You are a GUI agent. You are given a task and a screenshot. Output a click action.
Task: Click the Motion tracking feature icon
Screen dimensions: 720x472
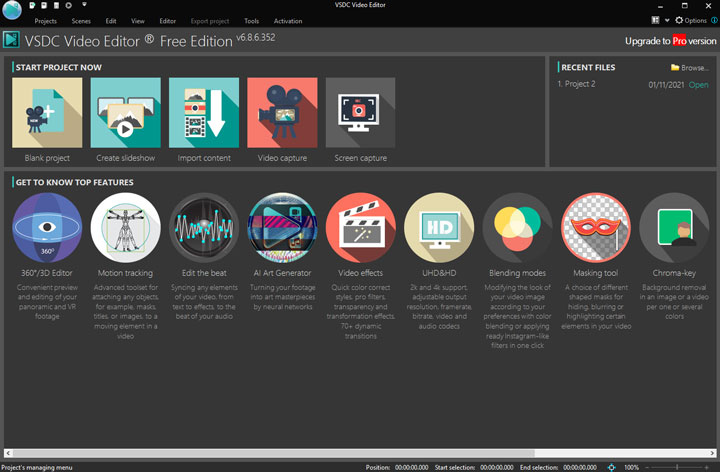click(x=125, y=228)
